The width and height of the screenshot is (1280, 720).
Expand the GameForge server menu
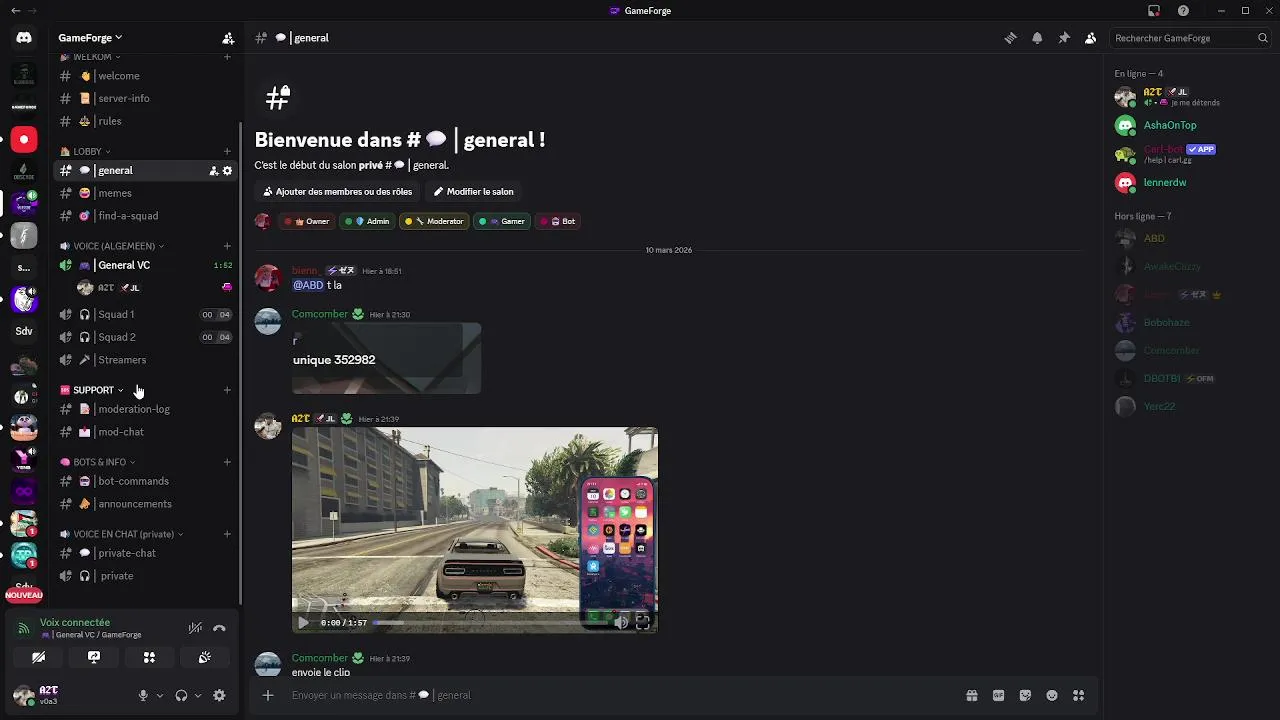click(x=90, y=38)
